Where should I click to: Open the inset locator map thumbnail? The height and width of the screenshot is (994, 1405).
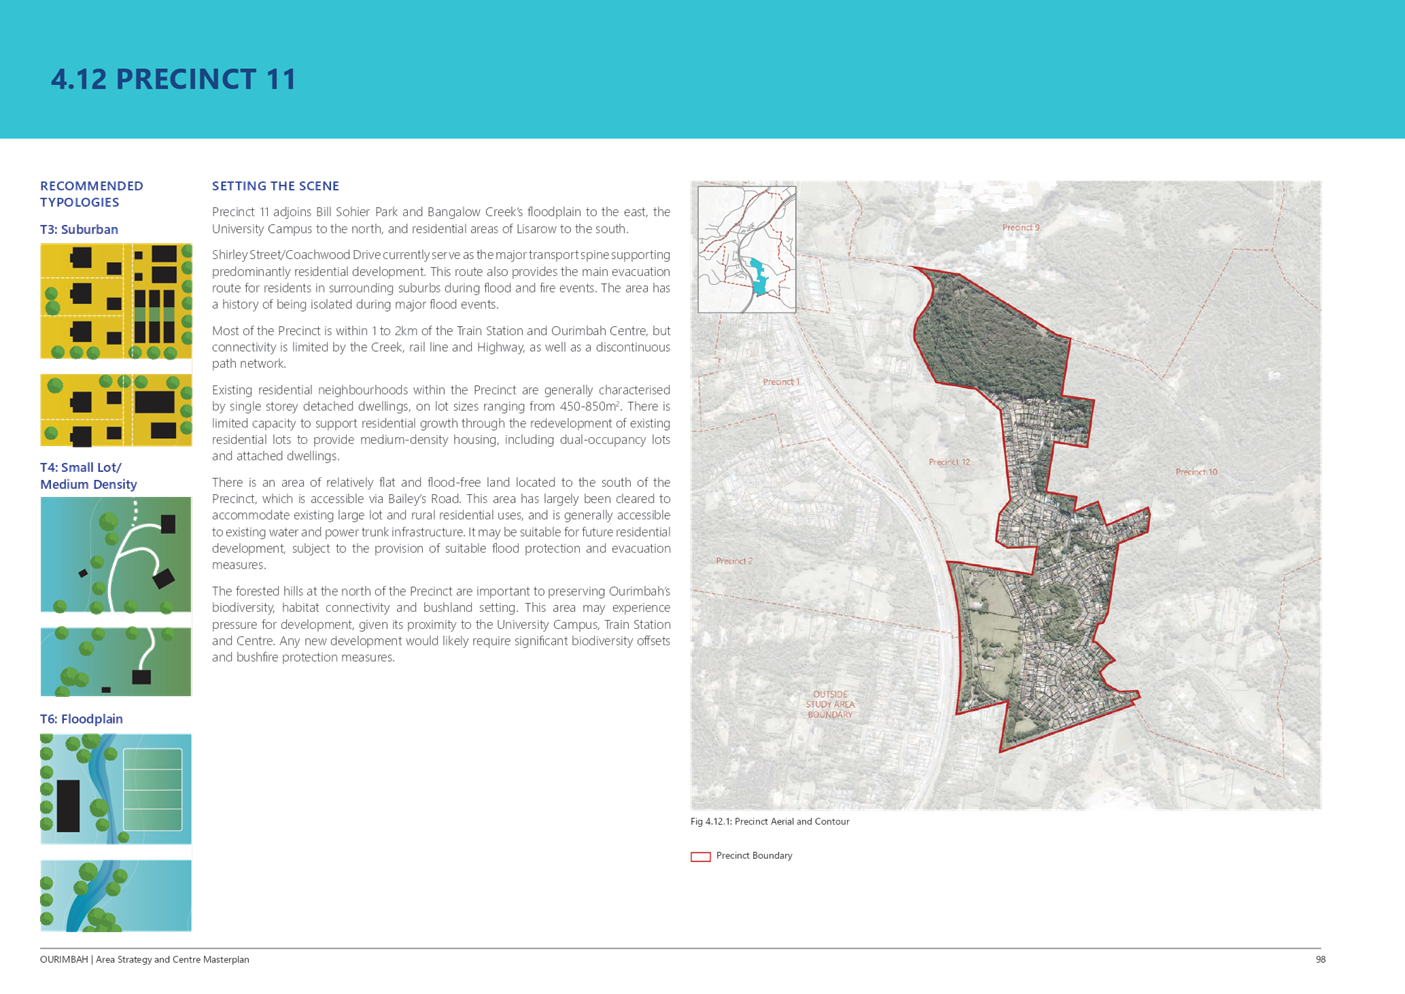tap(746, 249)
